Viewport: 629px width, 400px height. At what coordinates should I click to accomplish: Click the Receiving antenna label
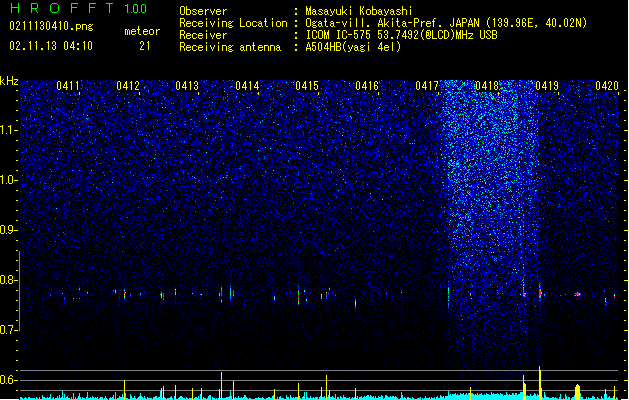tap(230, 47)
